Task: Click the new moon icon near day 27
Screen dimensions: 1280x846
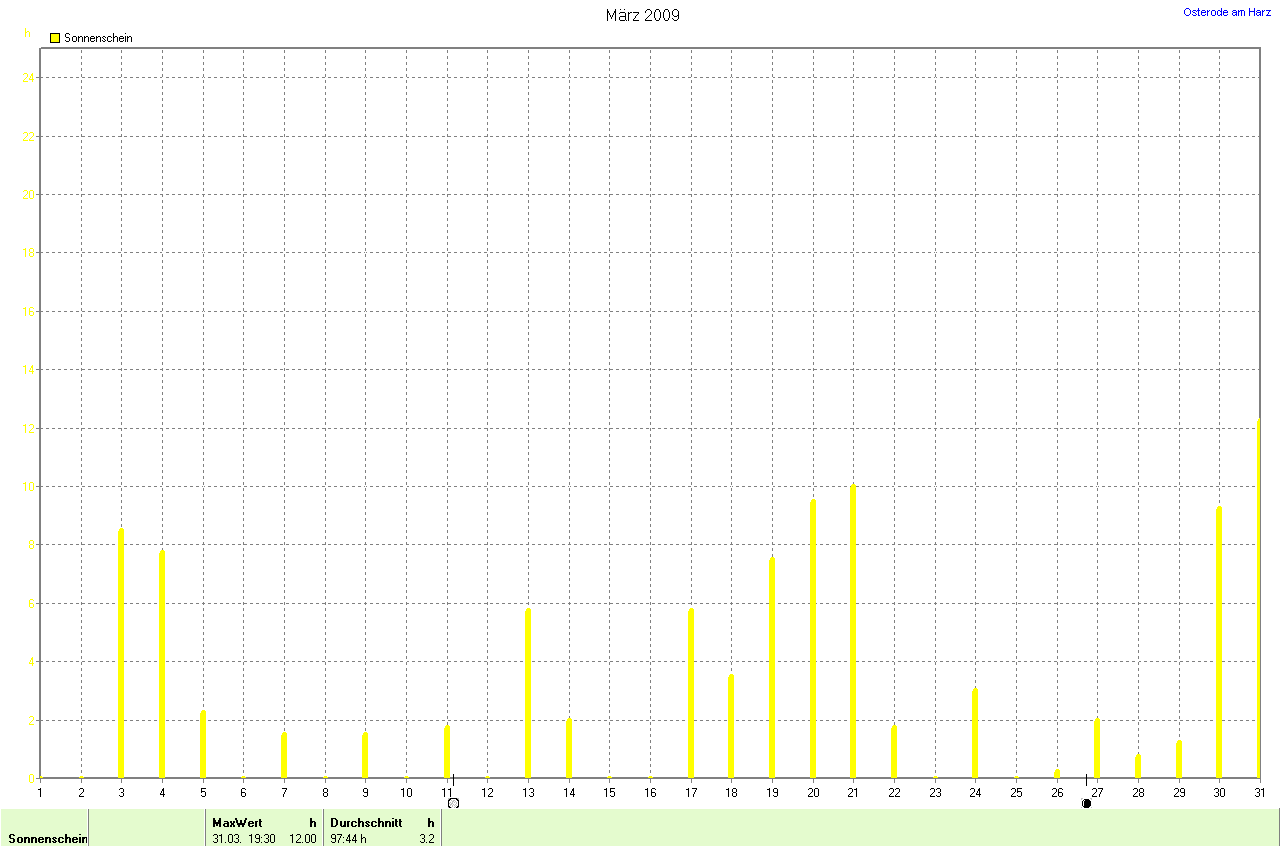Action: tap(1086, 803)
